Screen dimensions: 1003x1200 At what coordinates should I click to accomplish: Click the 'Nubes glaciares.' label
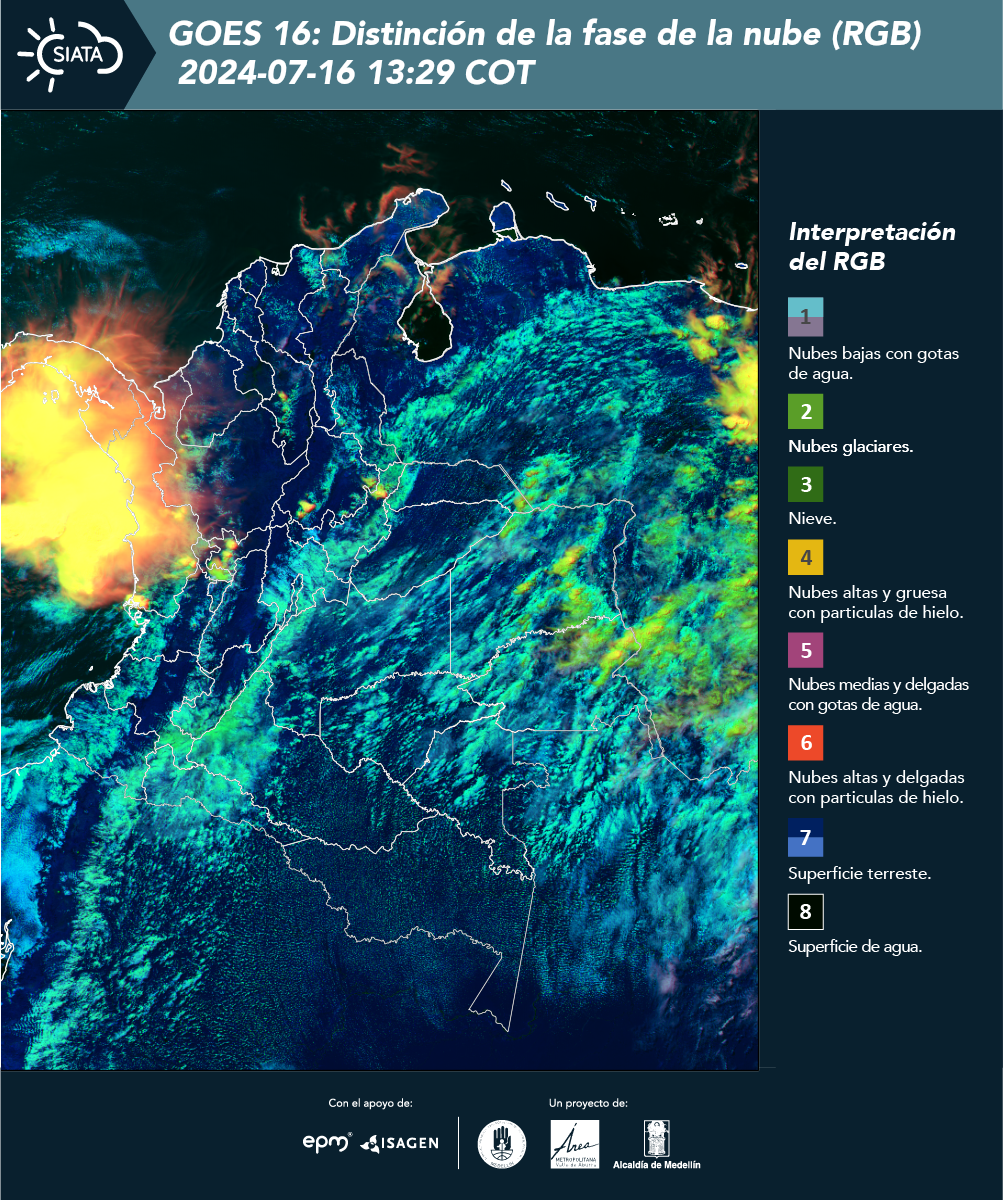click(x=850, y=447)
